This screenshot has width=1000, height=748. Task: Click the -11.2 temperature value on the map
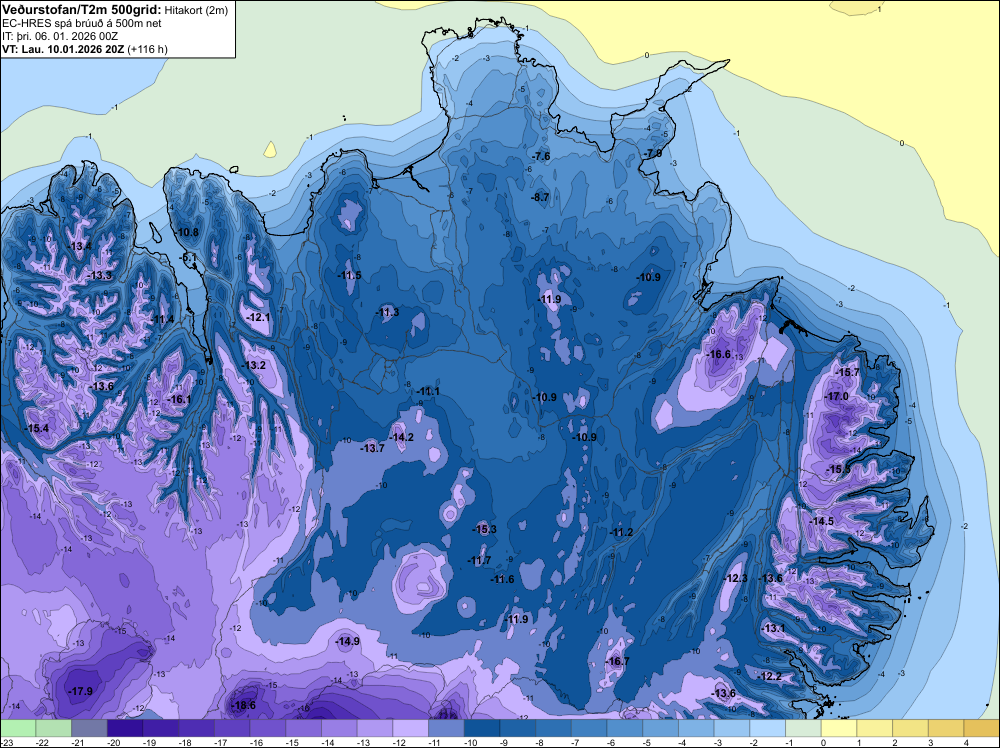point(621,532)
